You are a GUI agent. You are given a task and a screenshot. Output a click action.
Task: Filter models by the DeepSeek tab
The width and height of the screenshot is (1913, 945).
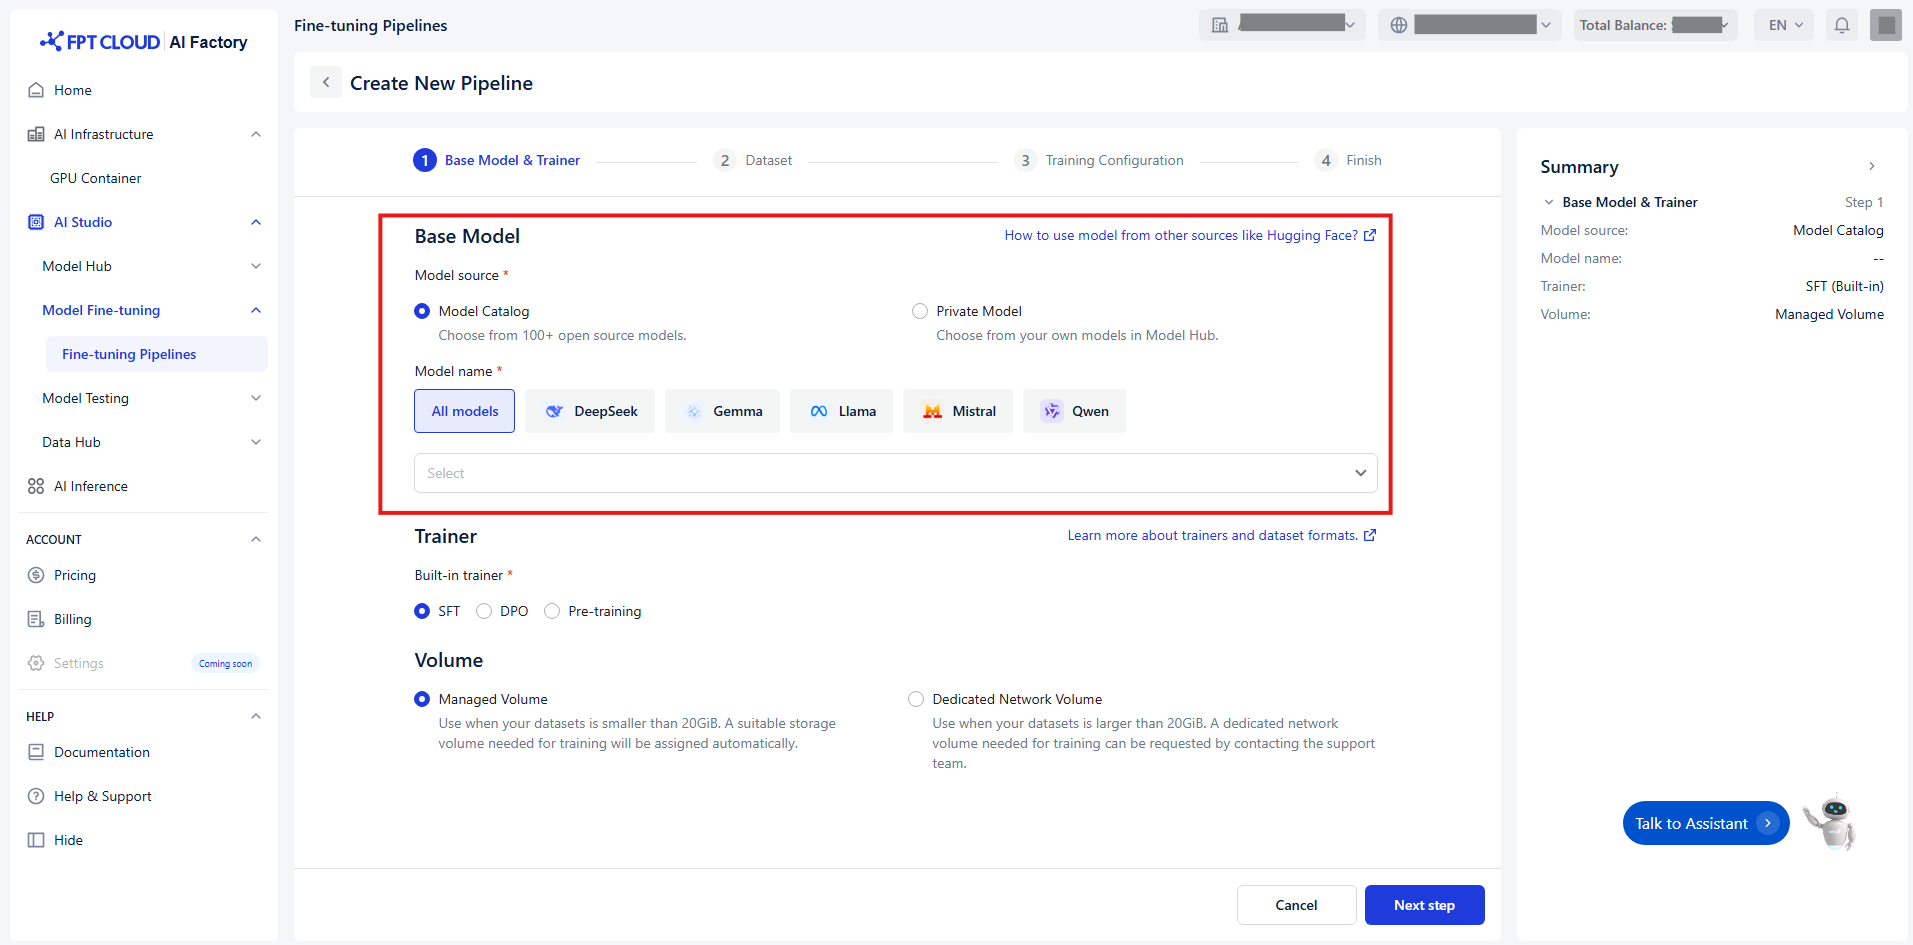click(x=590, y=411)
